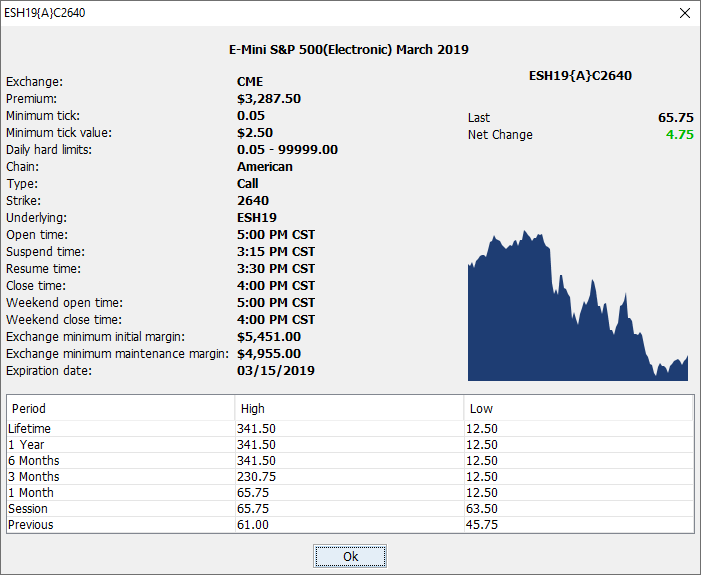Click the 6 Months row label

34,461
